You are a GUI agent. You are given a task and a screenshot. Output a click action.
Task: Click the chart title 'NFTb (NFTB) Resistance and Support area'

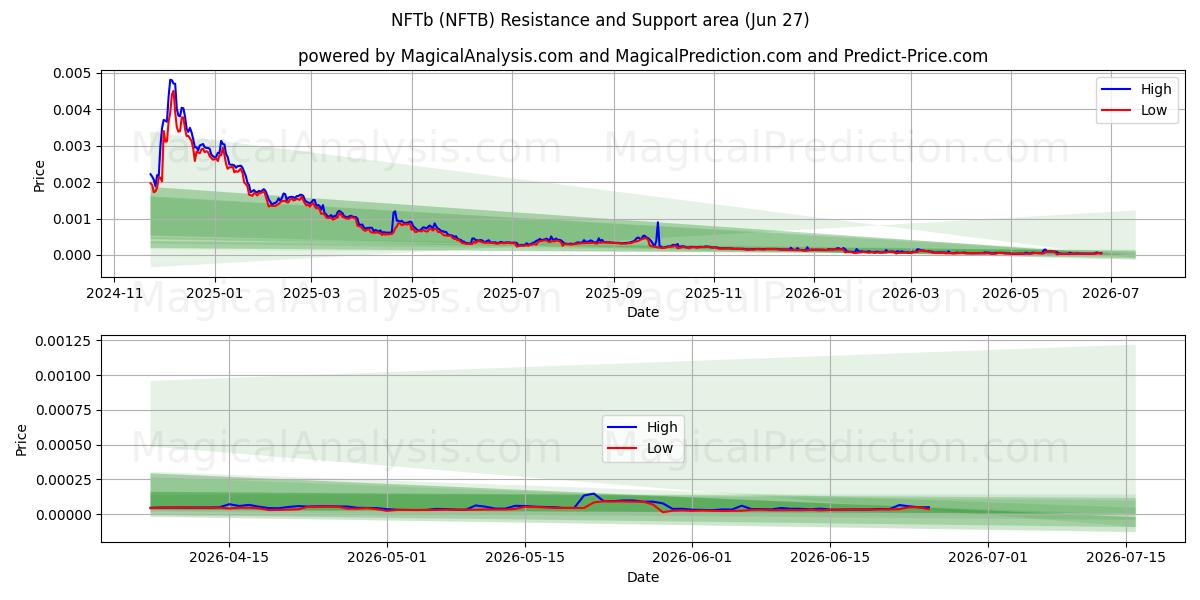pos(600,20)
